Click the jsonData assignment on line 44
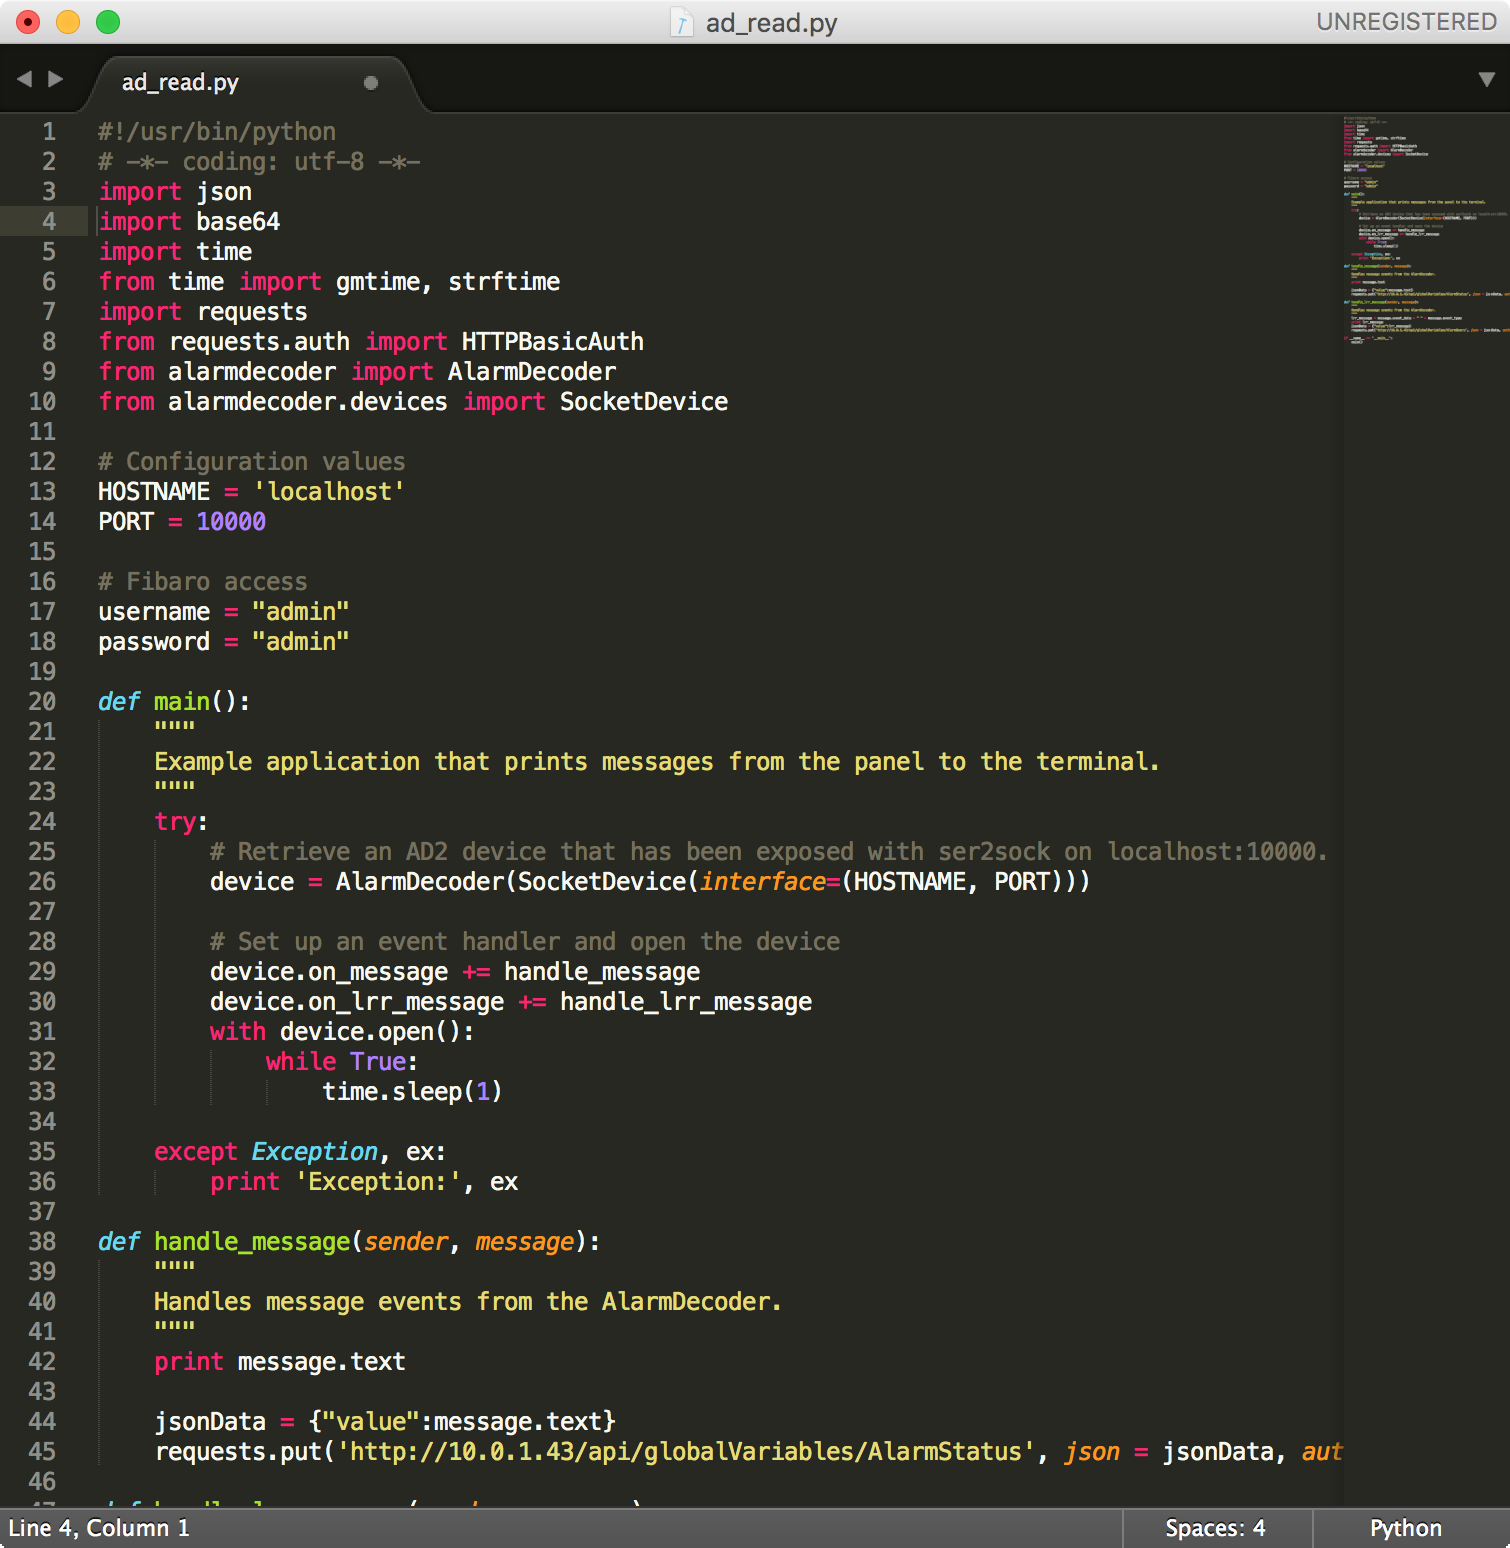 pos(385,1422)
